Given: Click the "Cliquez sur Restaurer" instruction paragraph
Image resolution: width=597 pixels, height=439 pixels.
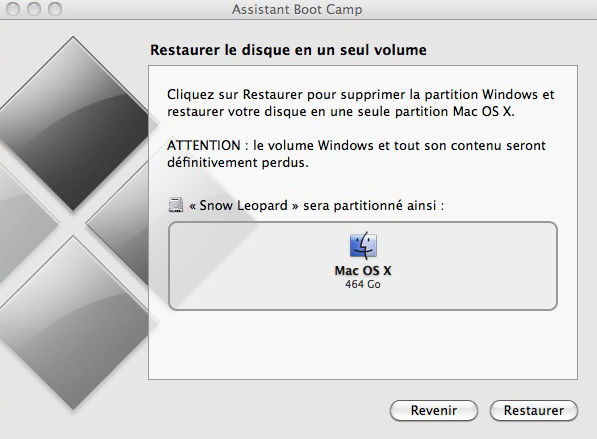Looking at the screenshot, I should pyautogui.click(x=361, y=103).
